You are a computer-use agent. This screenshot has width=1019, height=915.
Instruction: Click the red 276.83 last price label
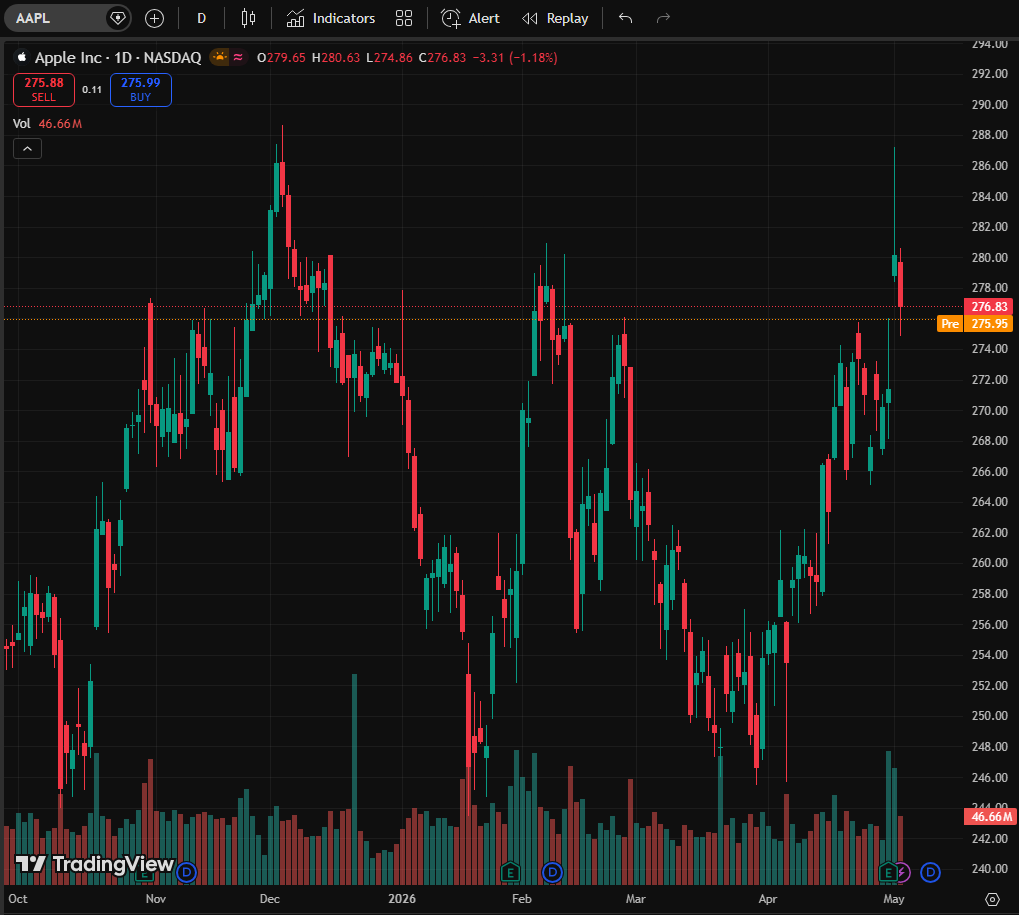[988, 307]
